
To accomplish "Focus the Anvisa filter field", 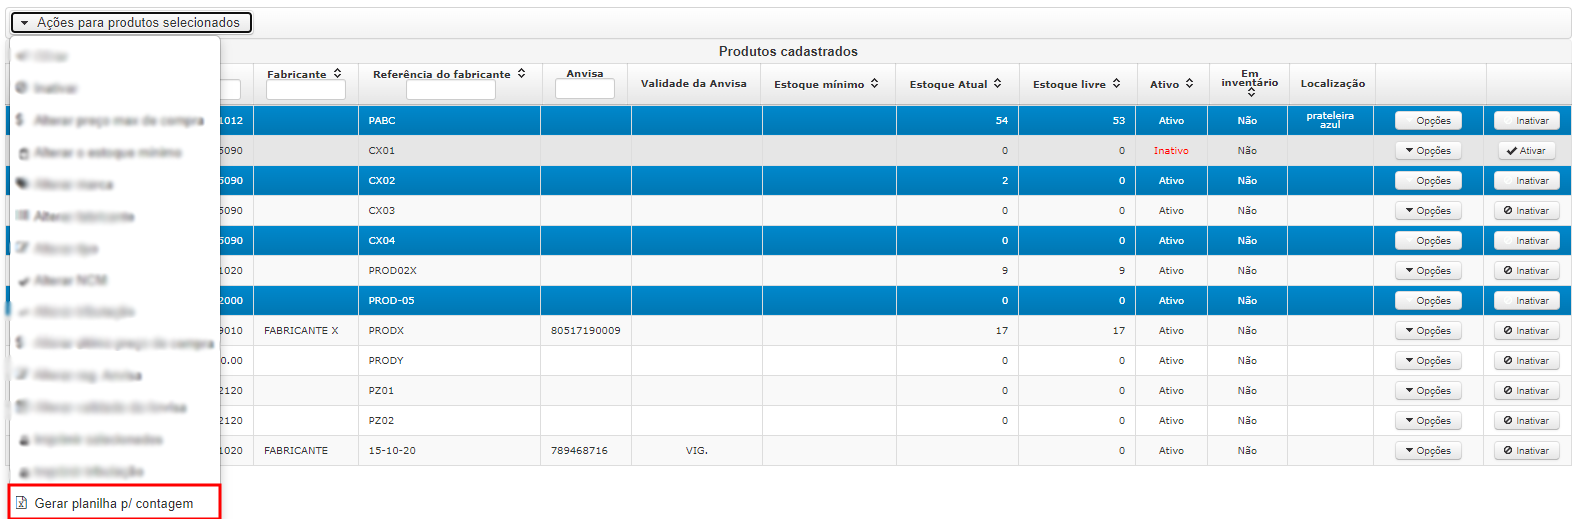I will tap(585, 89).
